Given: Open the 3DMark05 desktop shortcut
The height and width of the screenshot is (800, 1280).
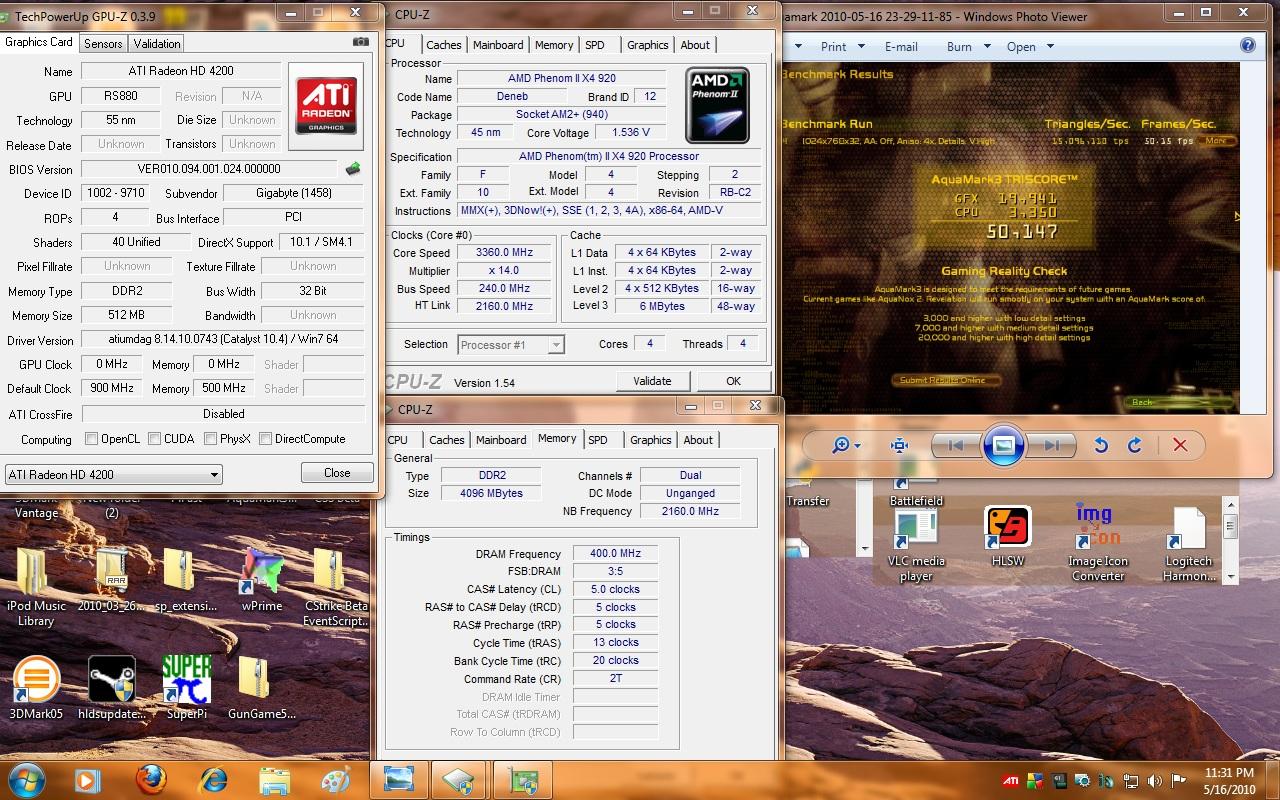Looking at the screenshot, I should [x=36, y=689].
